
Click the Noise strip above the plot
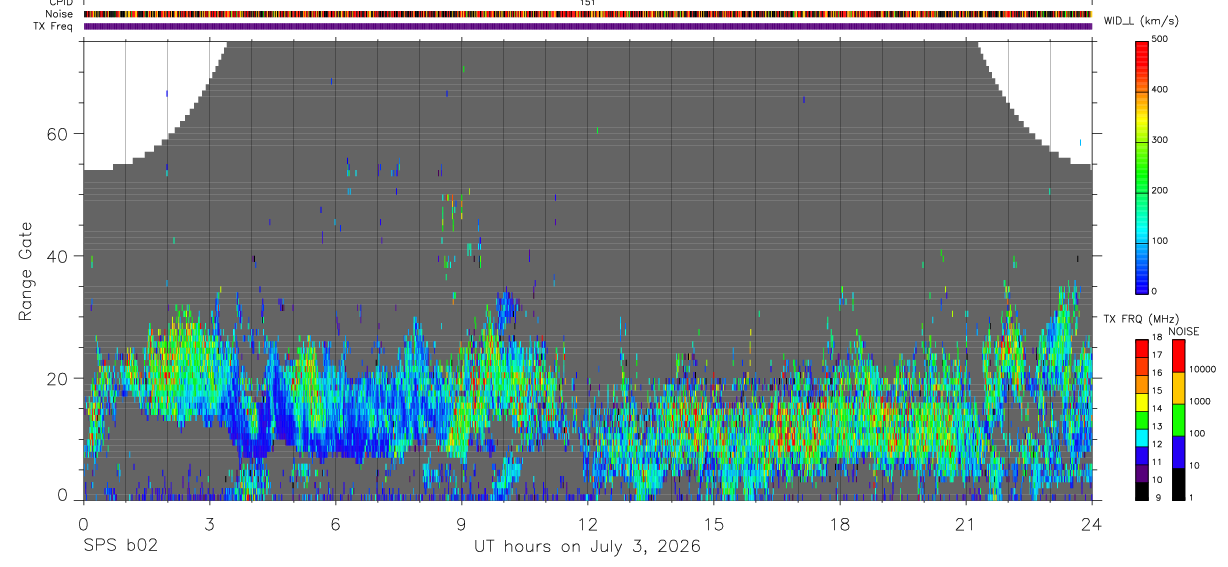tap(588, 14)
